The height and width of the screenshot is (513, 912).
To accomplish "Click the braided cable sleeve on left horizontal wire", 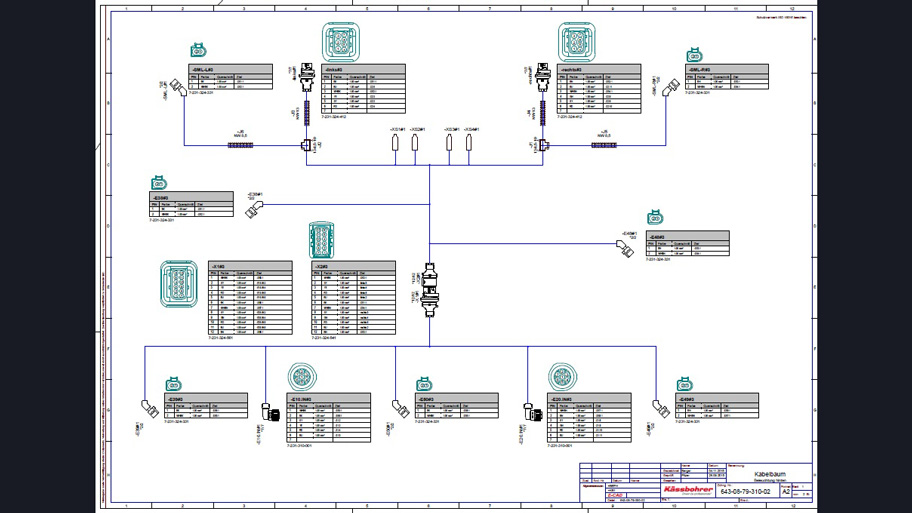I will 240,146.
